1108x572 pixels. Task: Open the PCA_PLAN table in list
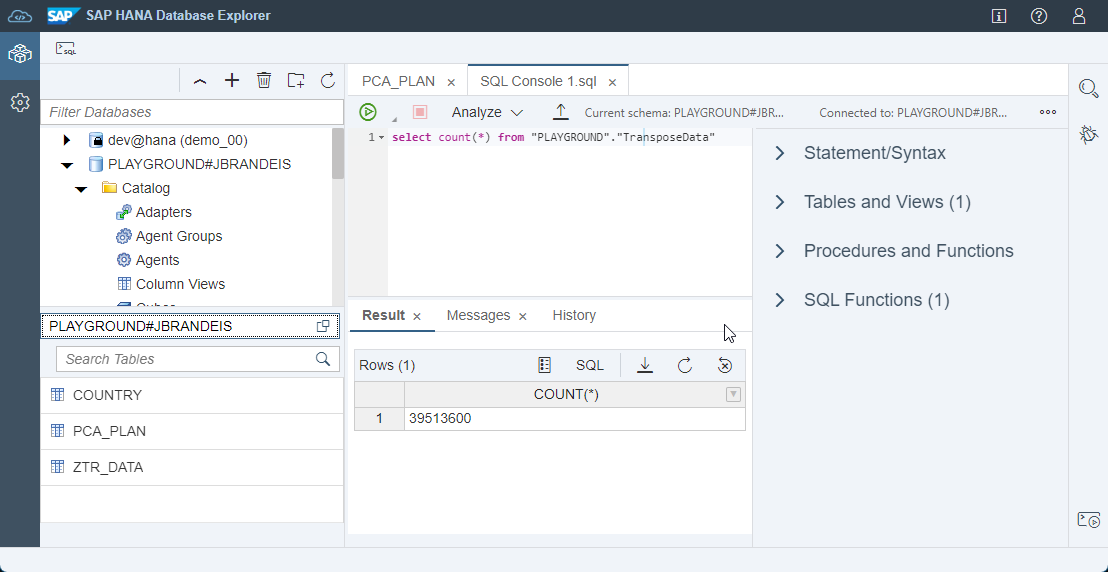[191, 431]
